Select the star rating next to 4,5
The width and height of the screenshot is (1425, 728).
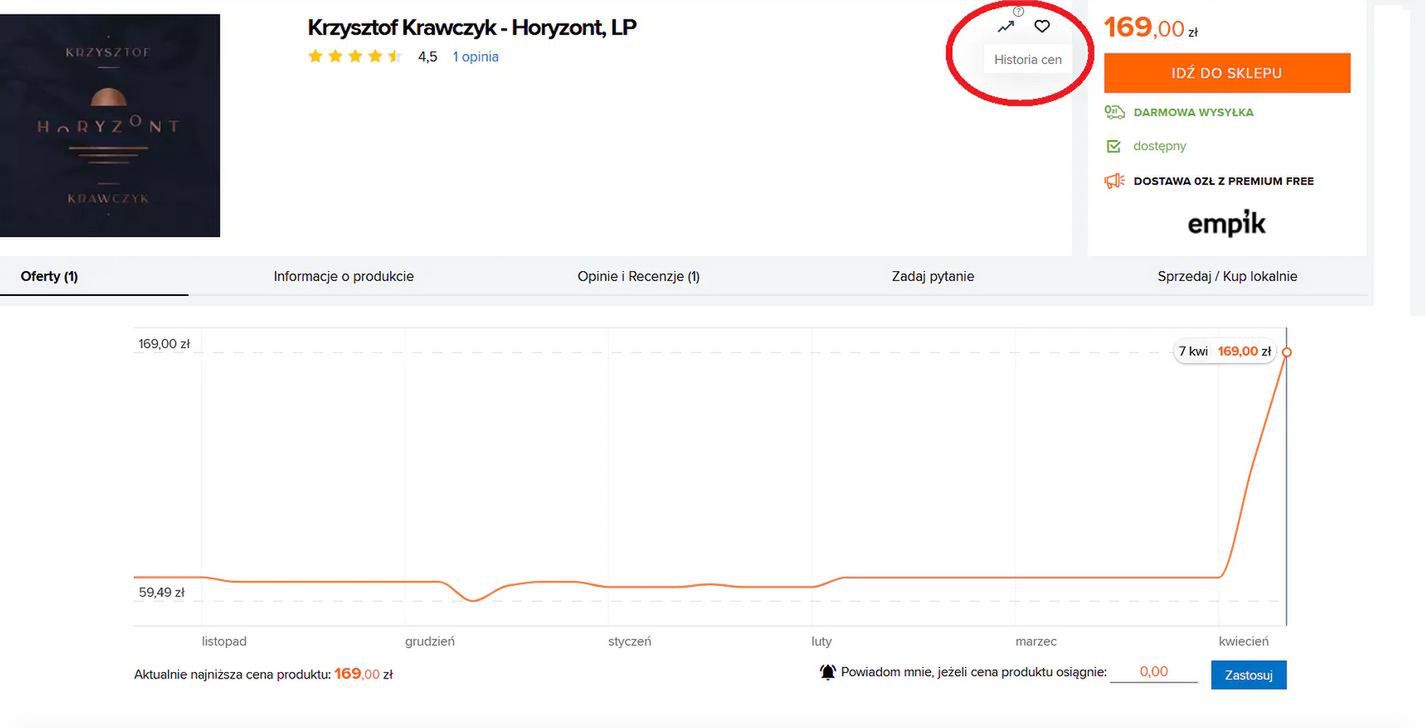[x=355, y=56]
